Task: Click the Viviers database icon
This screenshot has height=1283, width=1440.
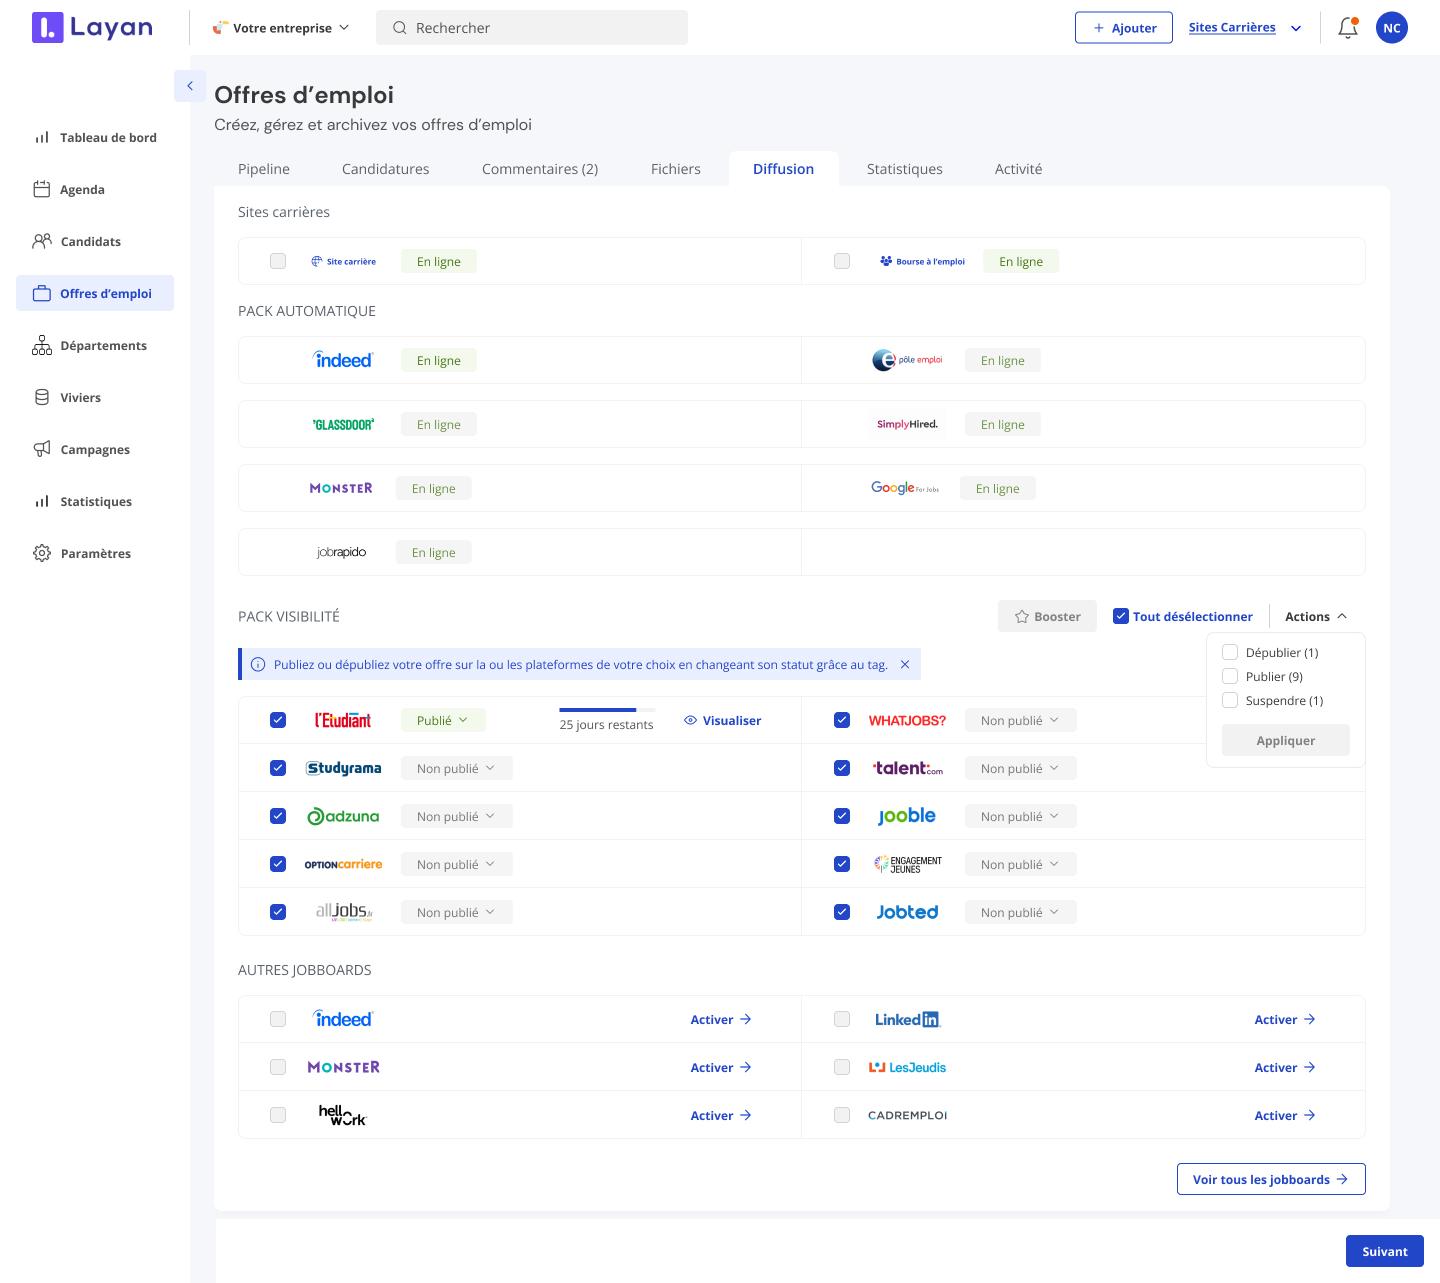Action: click(42, 397)
